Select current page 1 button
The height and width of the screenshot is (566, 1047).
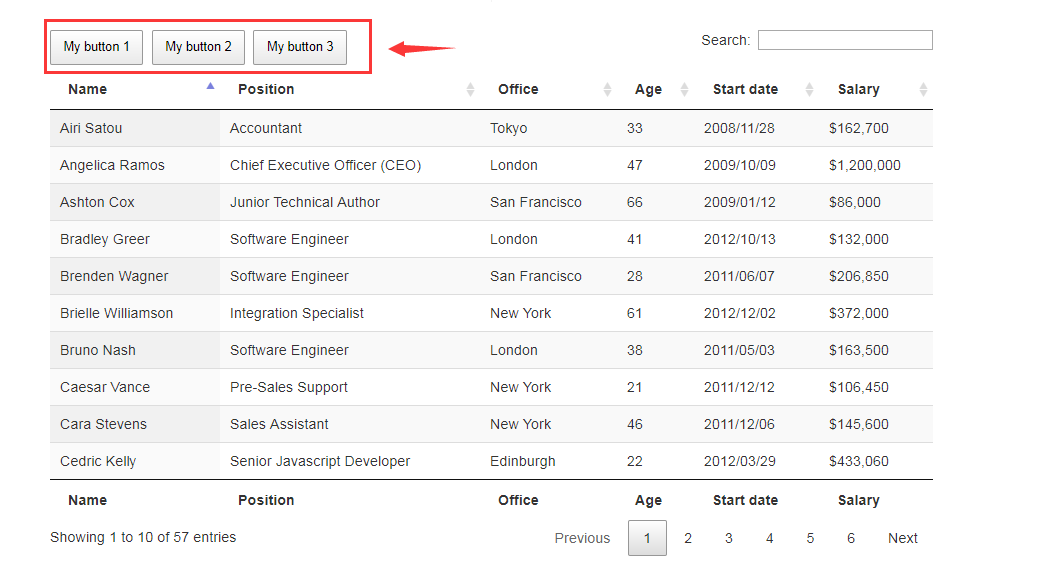647,538
